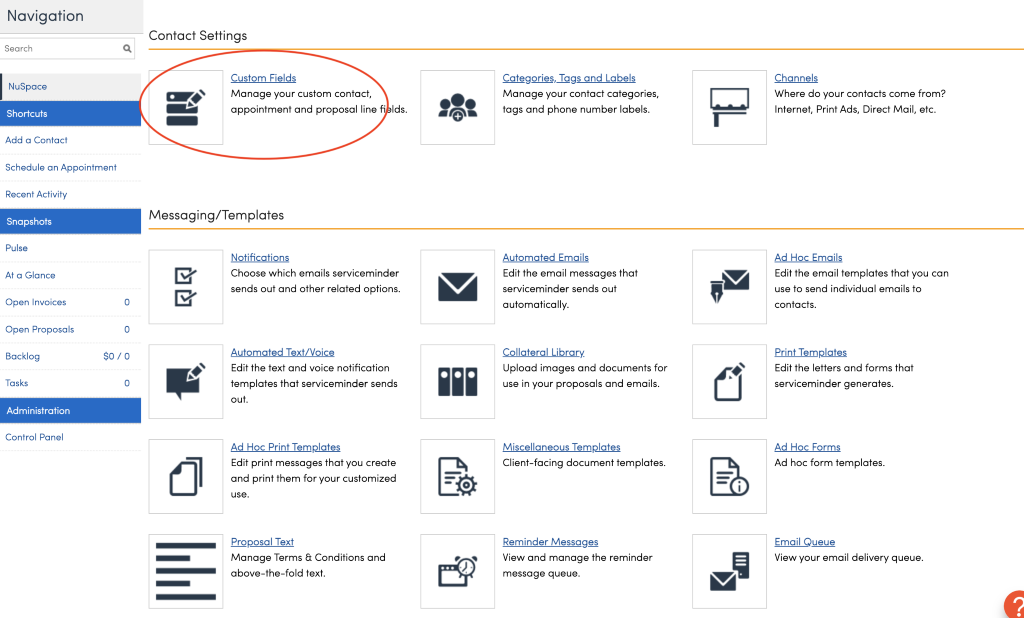Open the Automated Text/Voice speech bubble icon

[x=185, y=381]
